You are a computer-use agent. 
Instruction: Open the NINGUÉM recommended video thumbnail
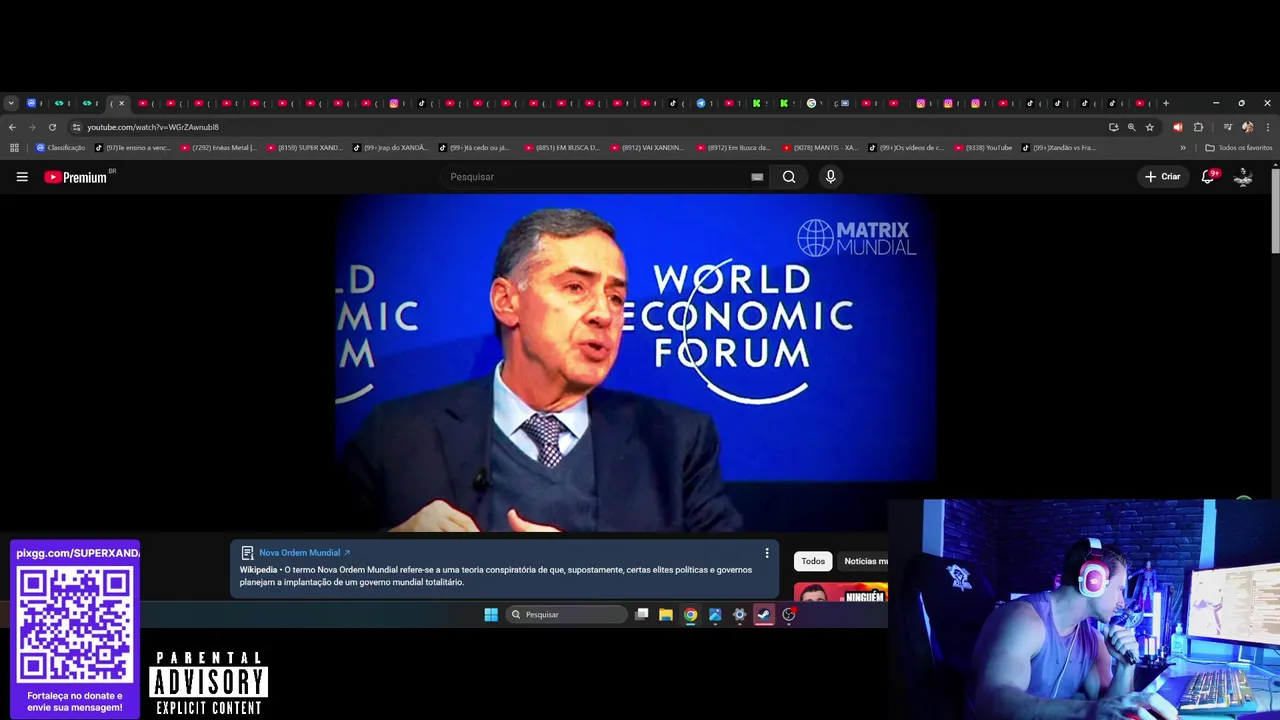click(x=841, y=592)
